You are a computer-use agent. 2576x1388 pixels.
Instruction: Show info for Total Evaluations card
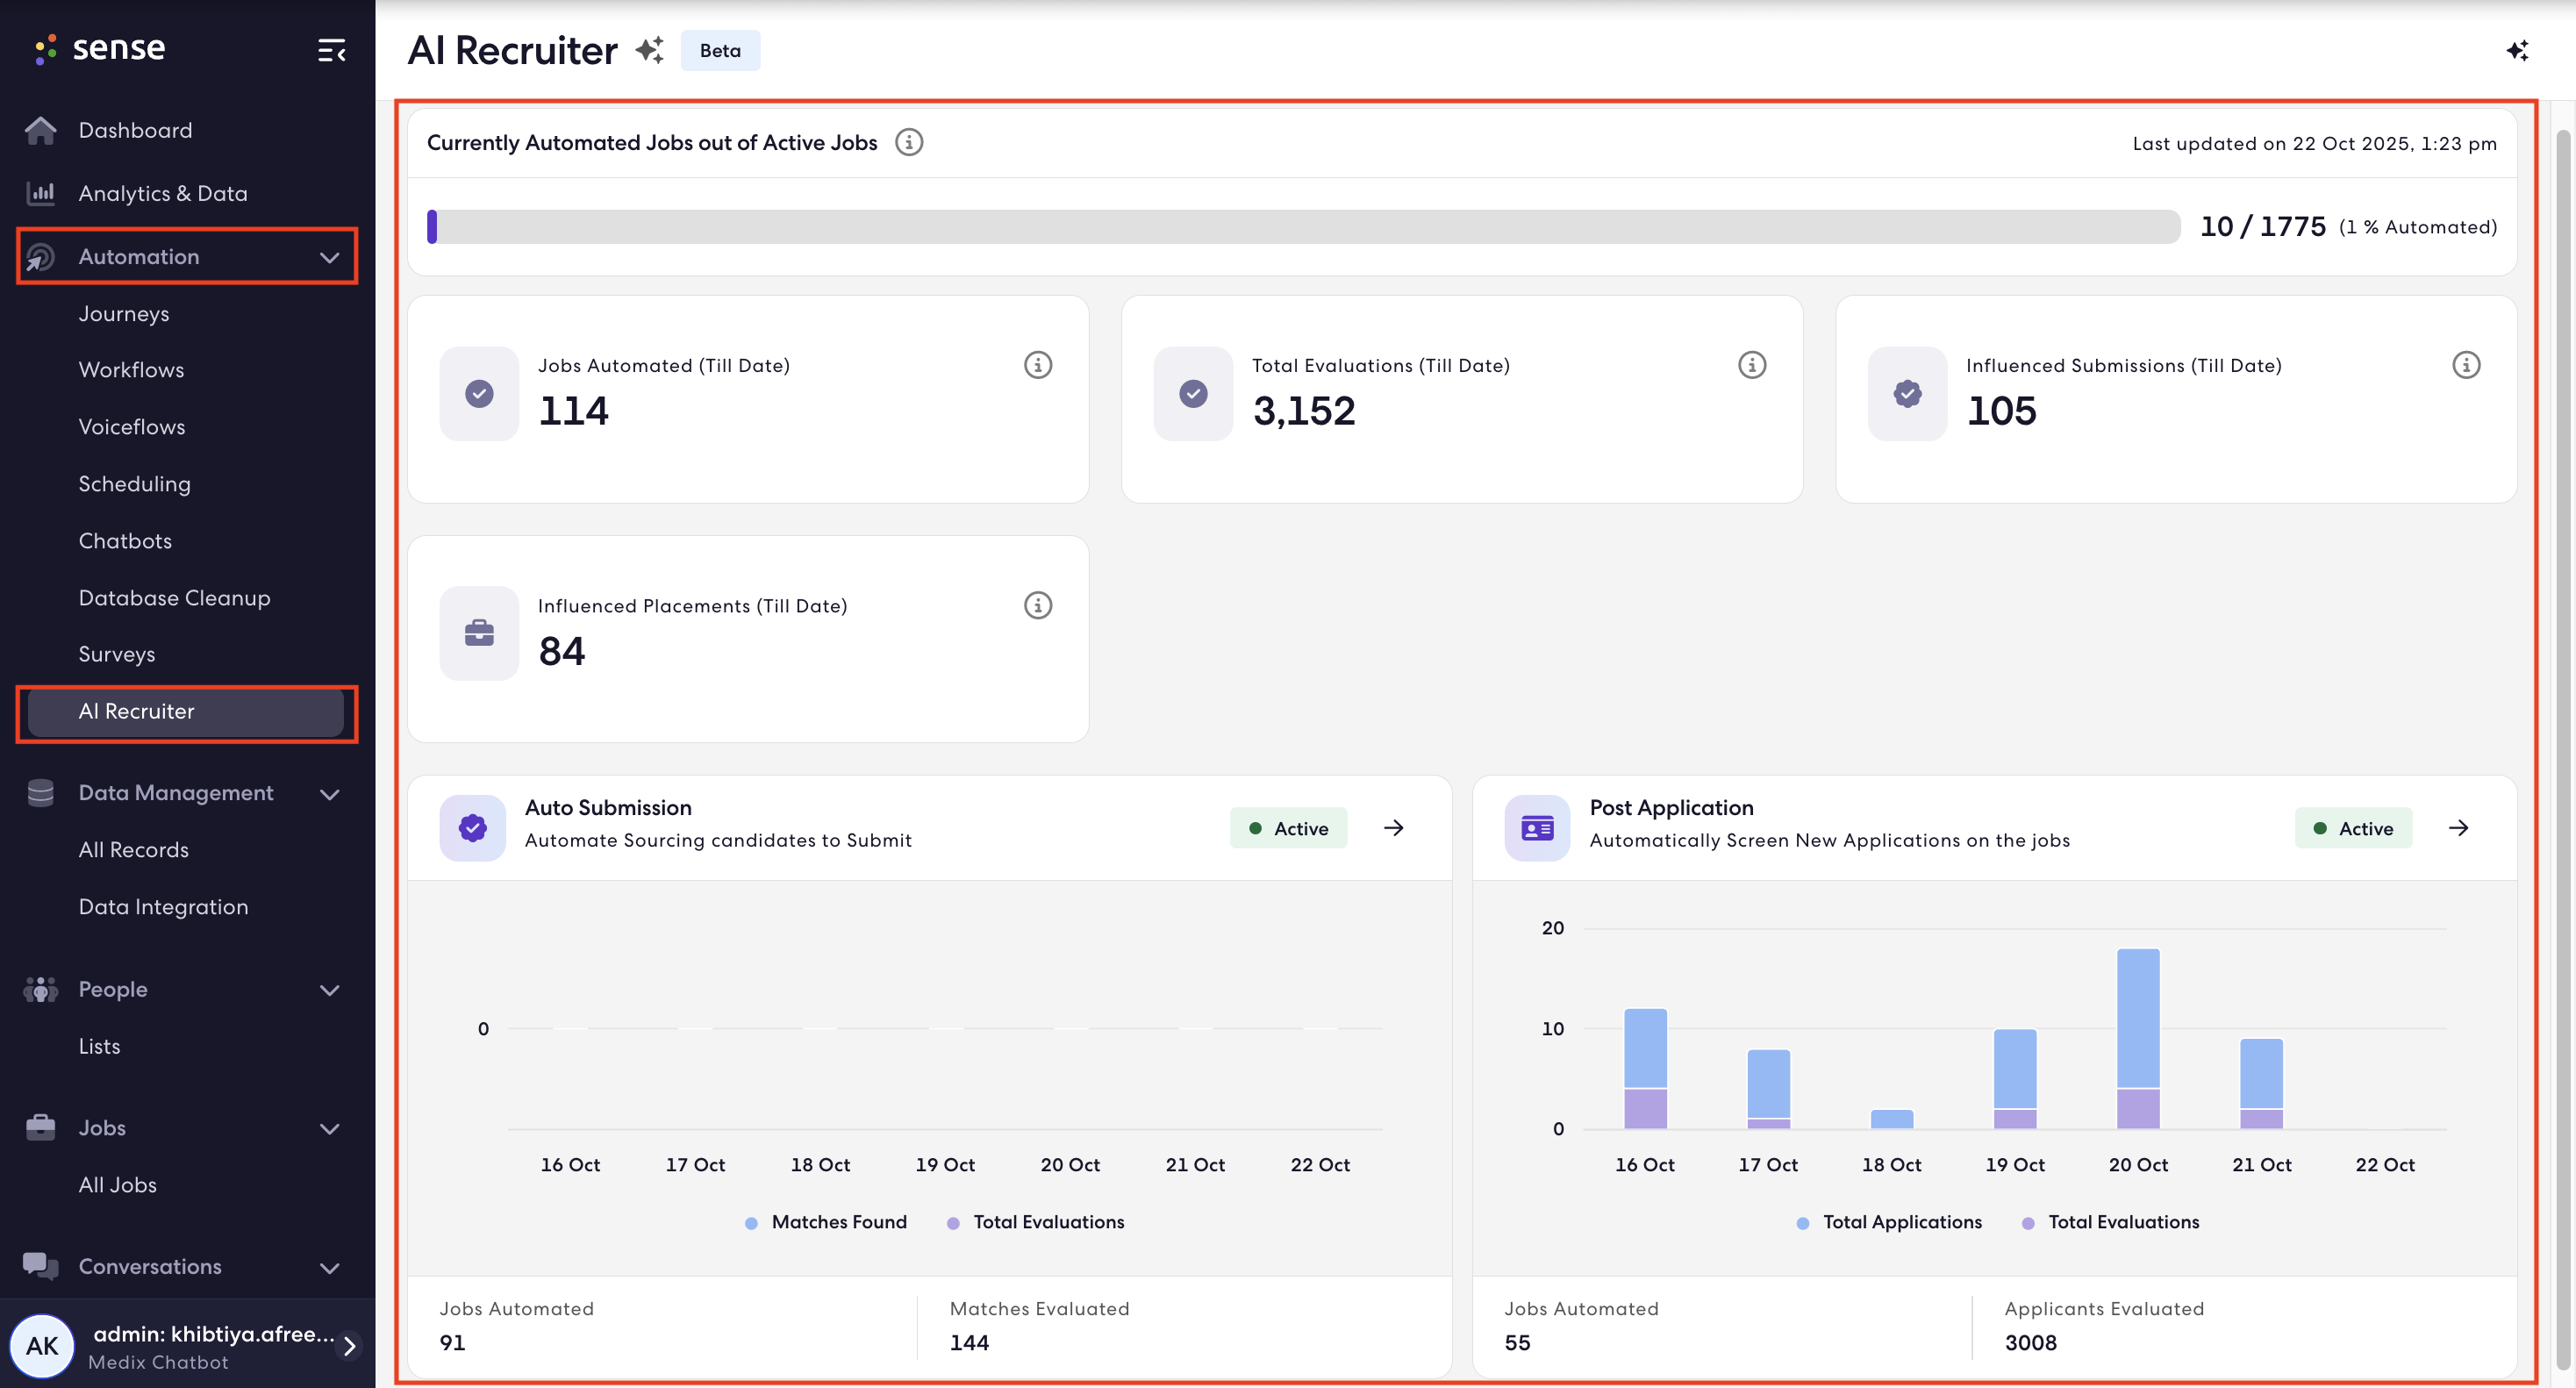coord(1752,365)
